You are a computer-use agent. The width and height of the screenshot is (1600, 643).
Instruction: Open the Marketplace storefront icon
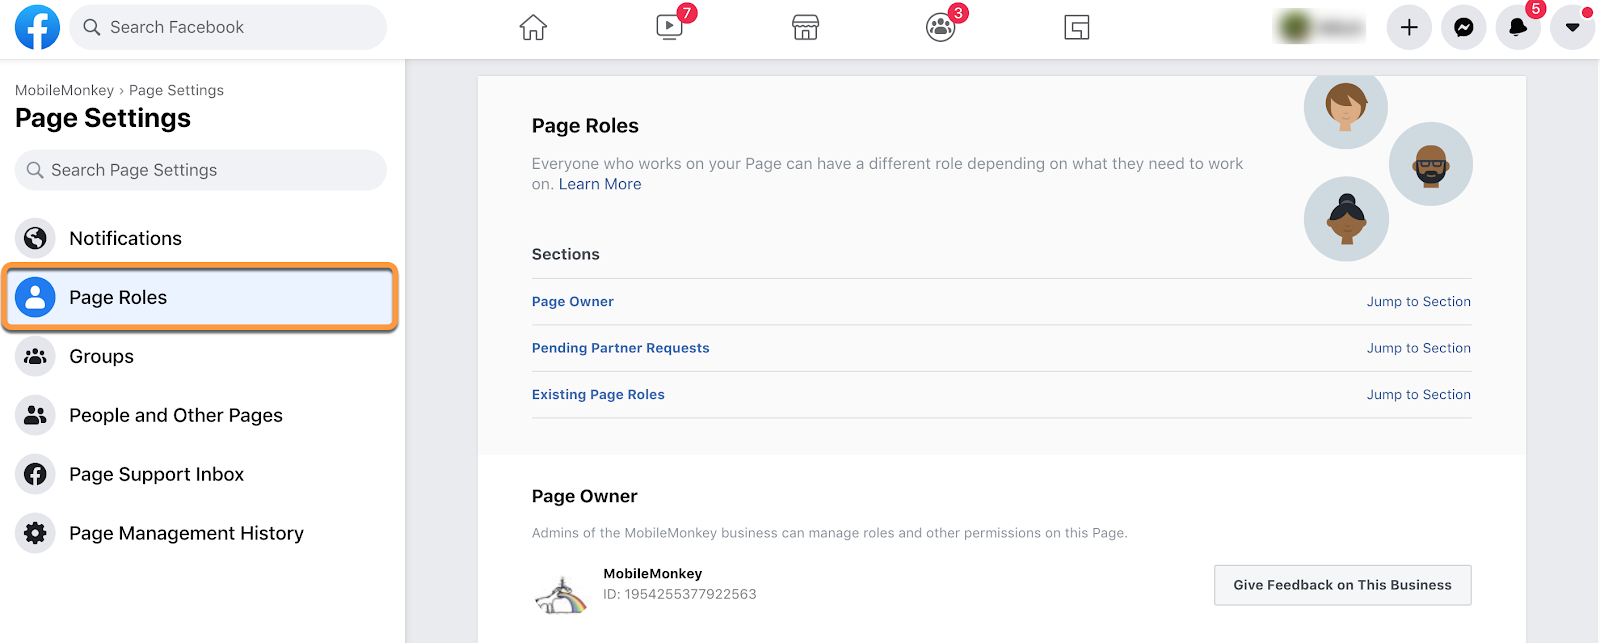[805, 27]
